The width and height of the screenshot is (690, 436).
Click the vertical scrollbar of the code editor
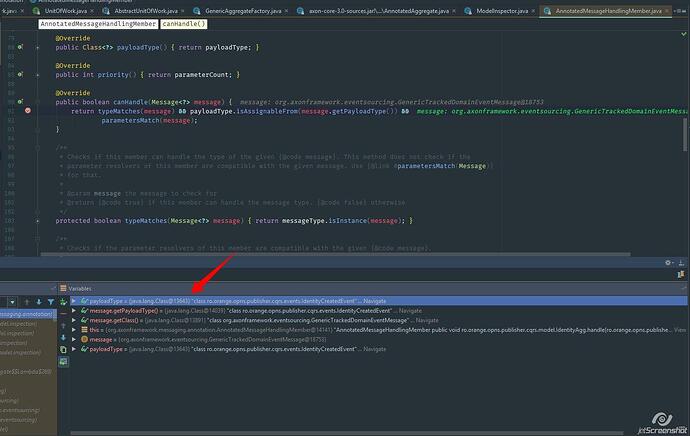(x=685, y=135)
